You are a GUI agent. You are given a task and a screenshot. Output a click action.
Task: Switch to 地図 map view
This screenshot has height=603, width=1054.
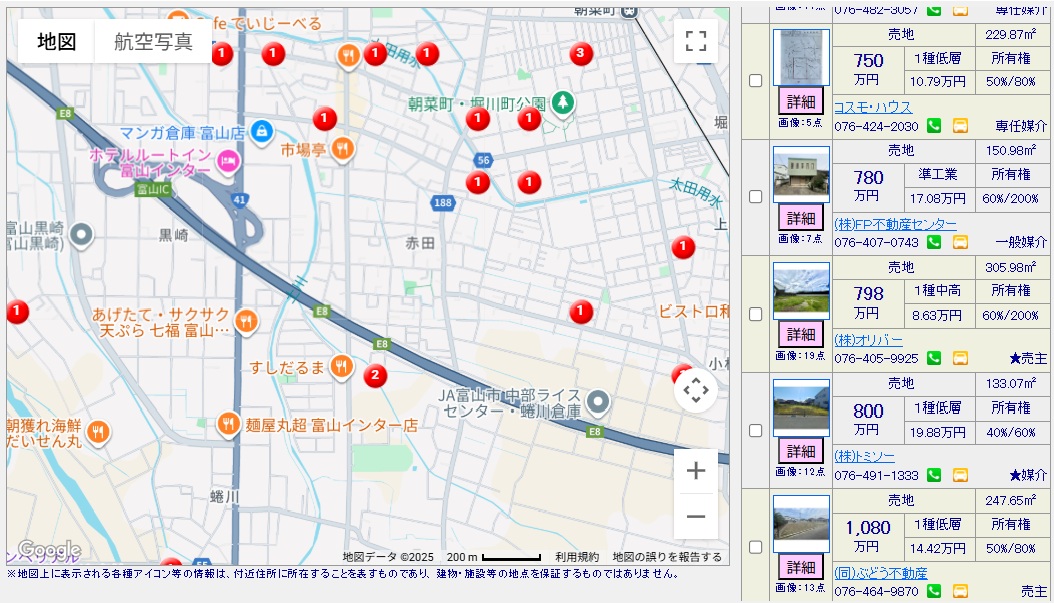(57, 42)
